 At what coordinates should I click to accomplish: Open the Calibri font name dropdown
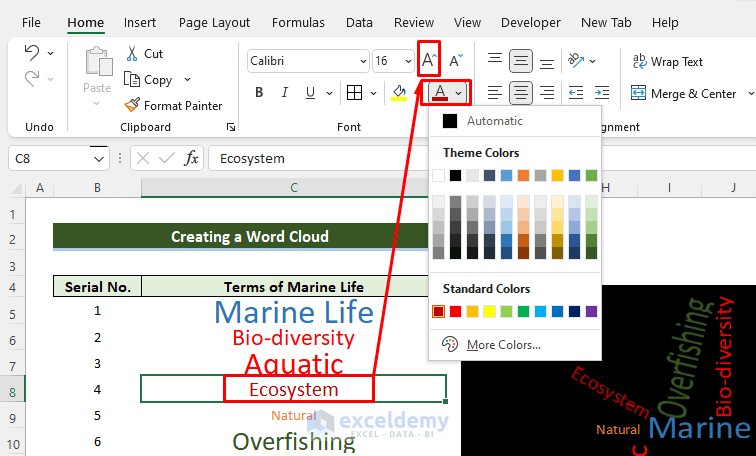point(363,61)
